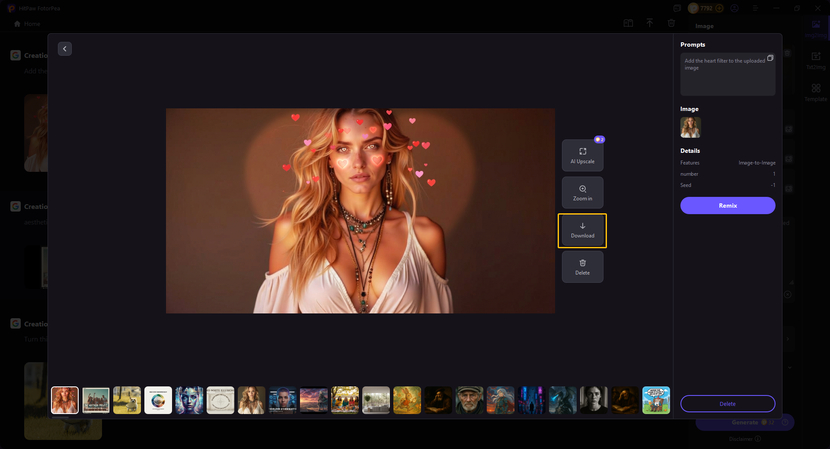Select the old bearded man thumbnail

point(470,400)
